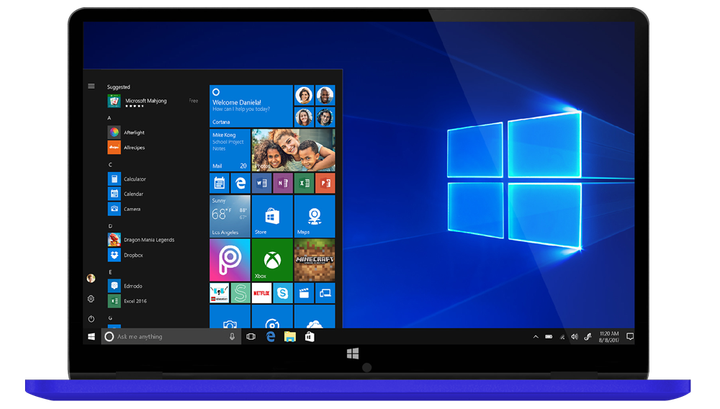The height and width of the screenshot is (409, 720).
Task: Click the Cortana Welcome Daniela tile
Action: tap(251, 106)
